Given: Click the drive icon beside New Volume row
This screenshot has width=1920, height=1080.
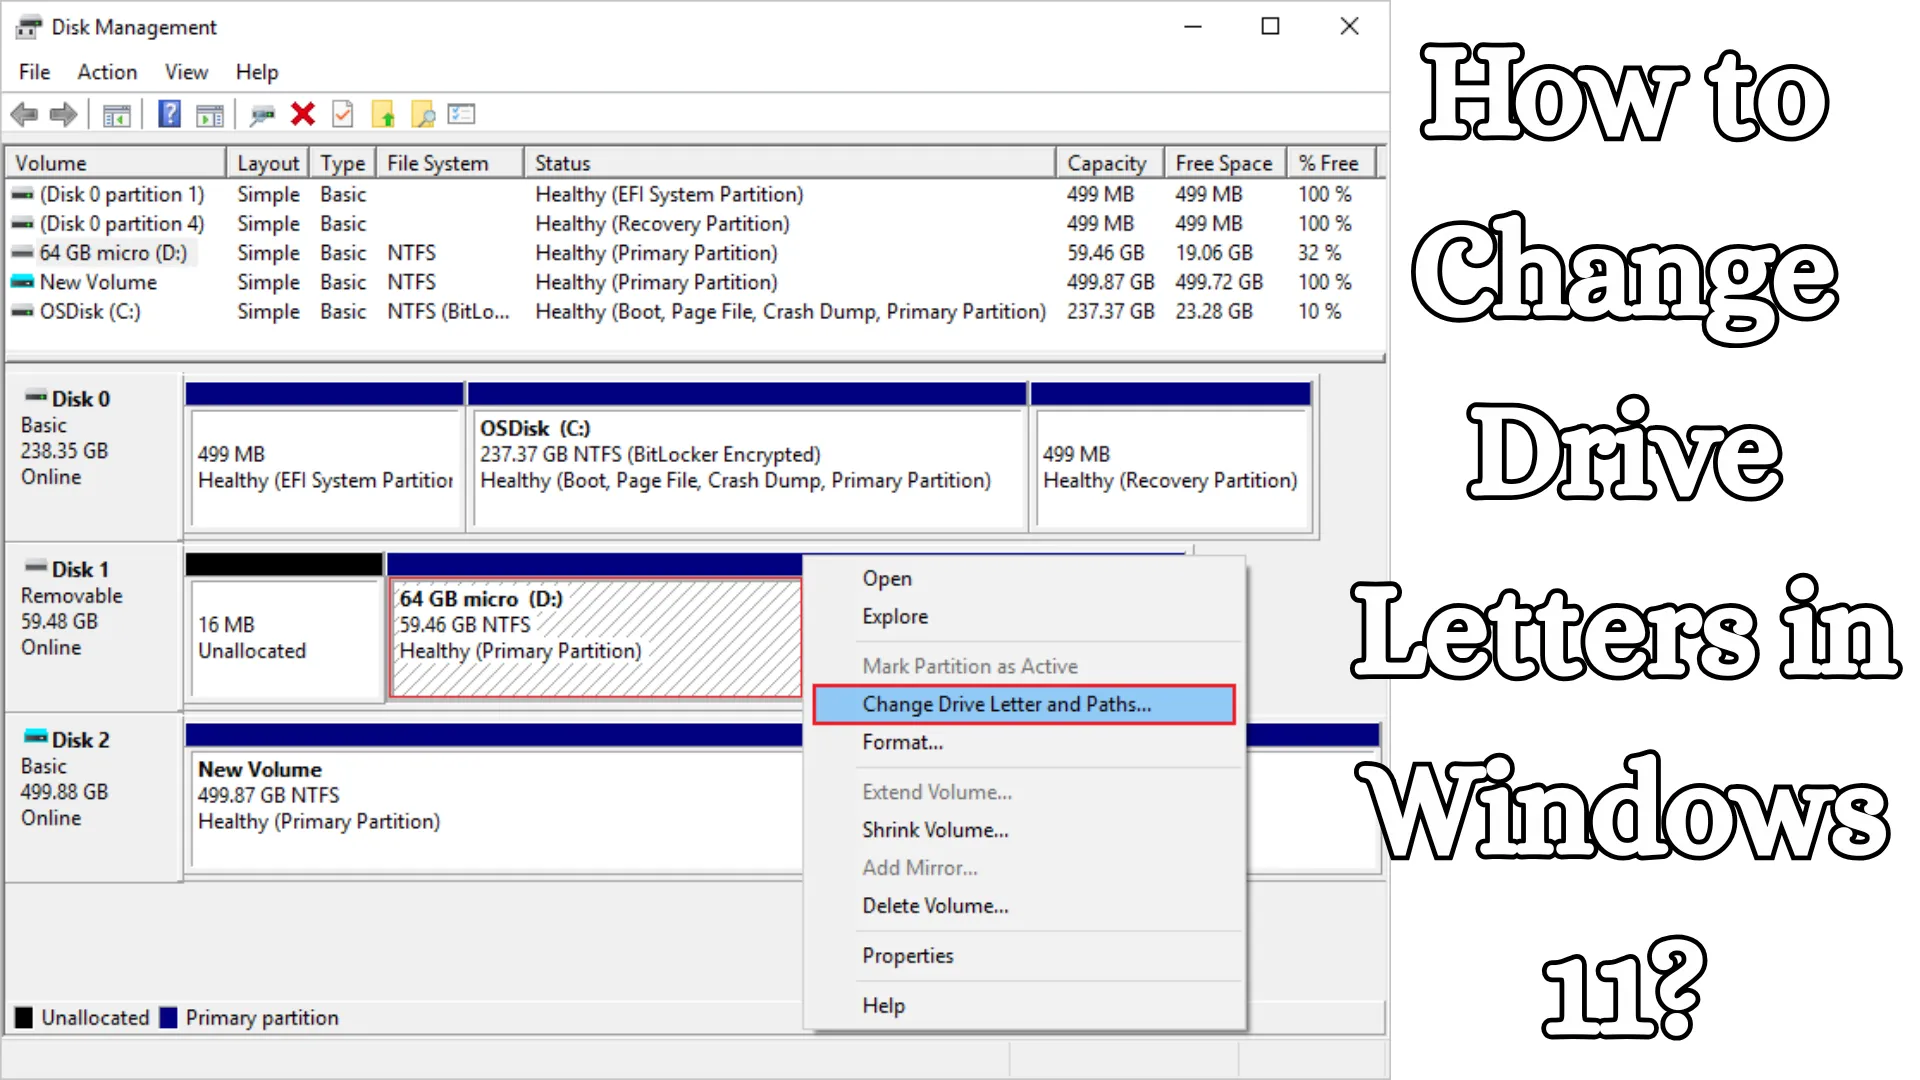Looking at the screenshot, I should 22,282.
